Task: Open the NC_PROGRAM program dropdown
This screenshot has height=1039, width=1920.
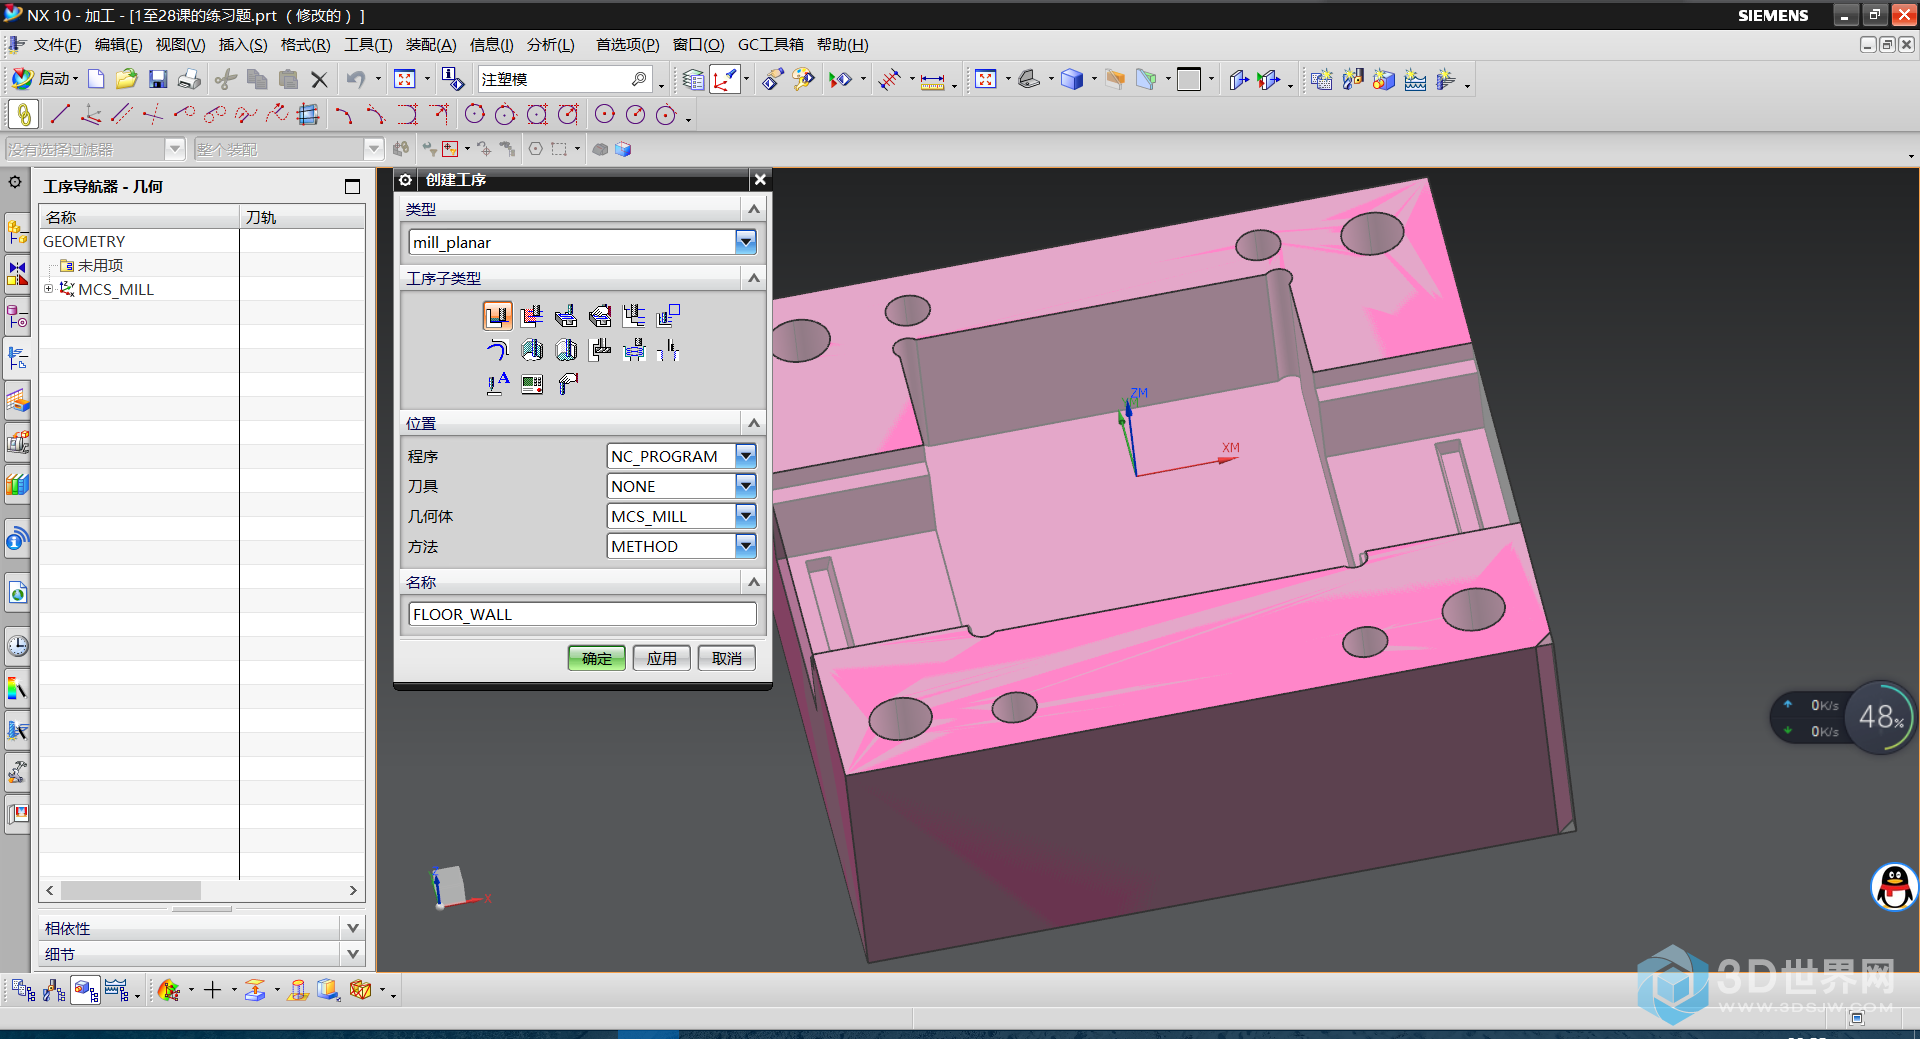Action: pos(745,456)
